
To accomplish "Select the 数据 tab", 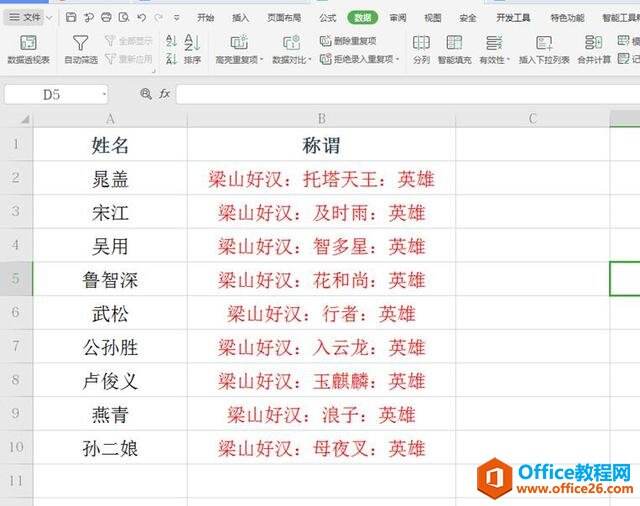I will (362, 18).
